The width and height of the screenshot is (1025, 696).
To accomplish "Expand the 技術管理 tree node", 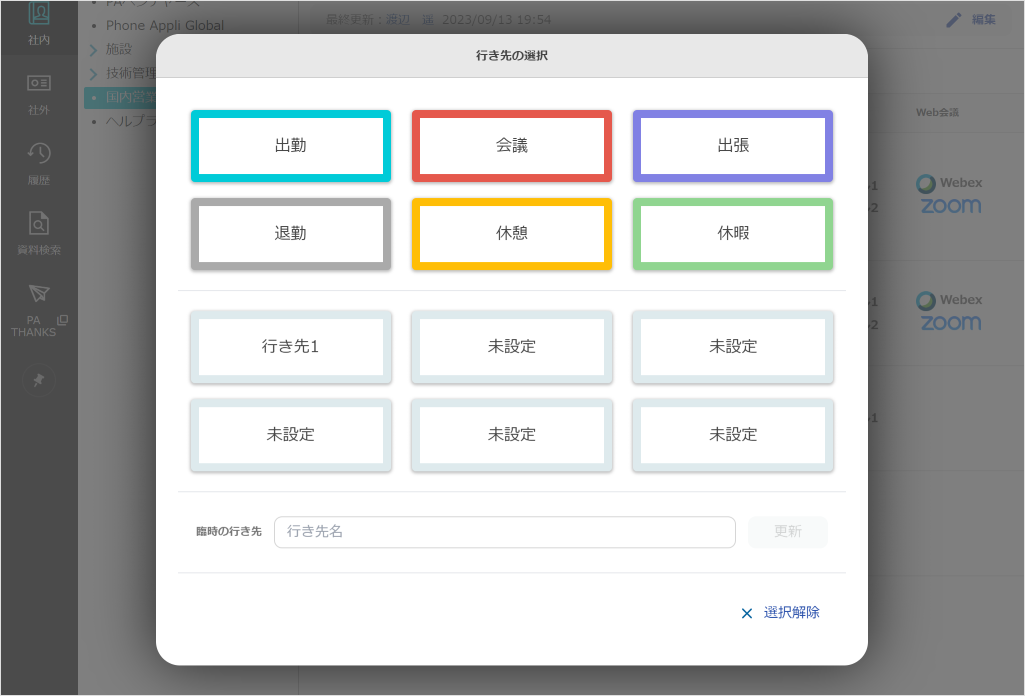I will coord(93,73).
